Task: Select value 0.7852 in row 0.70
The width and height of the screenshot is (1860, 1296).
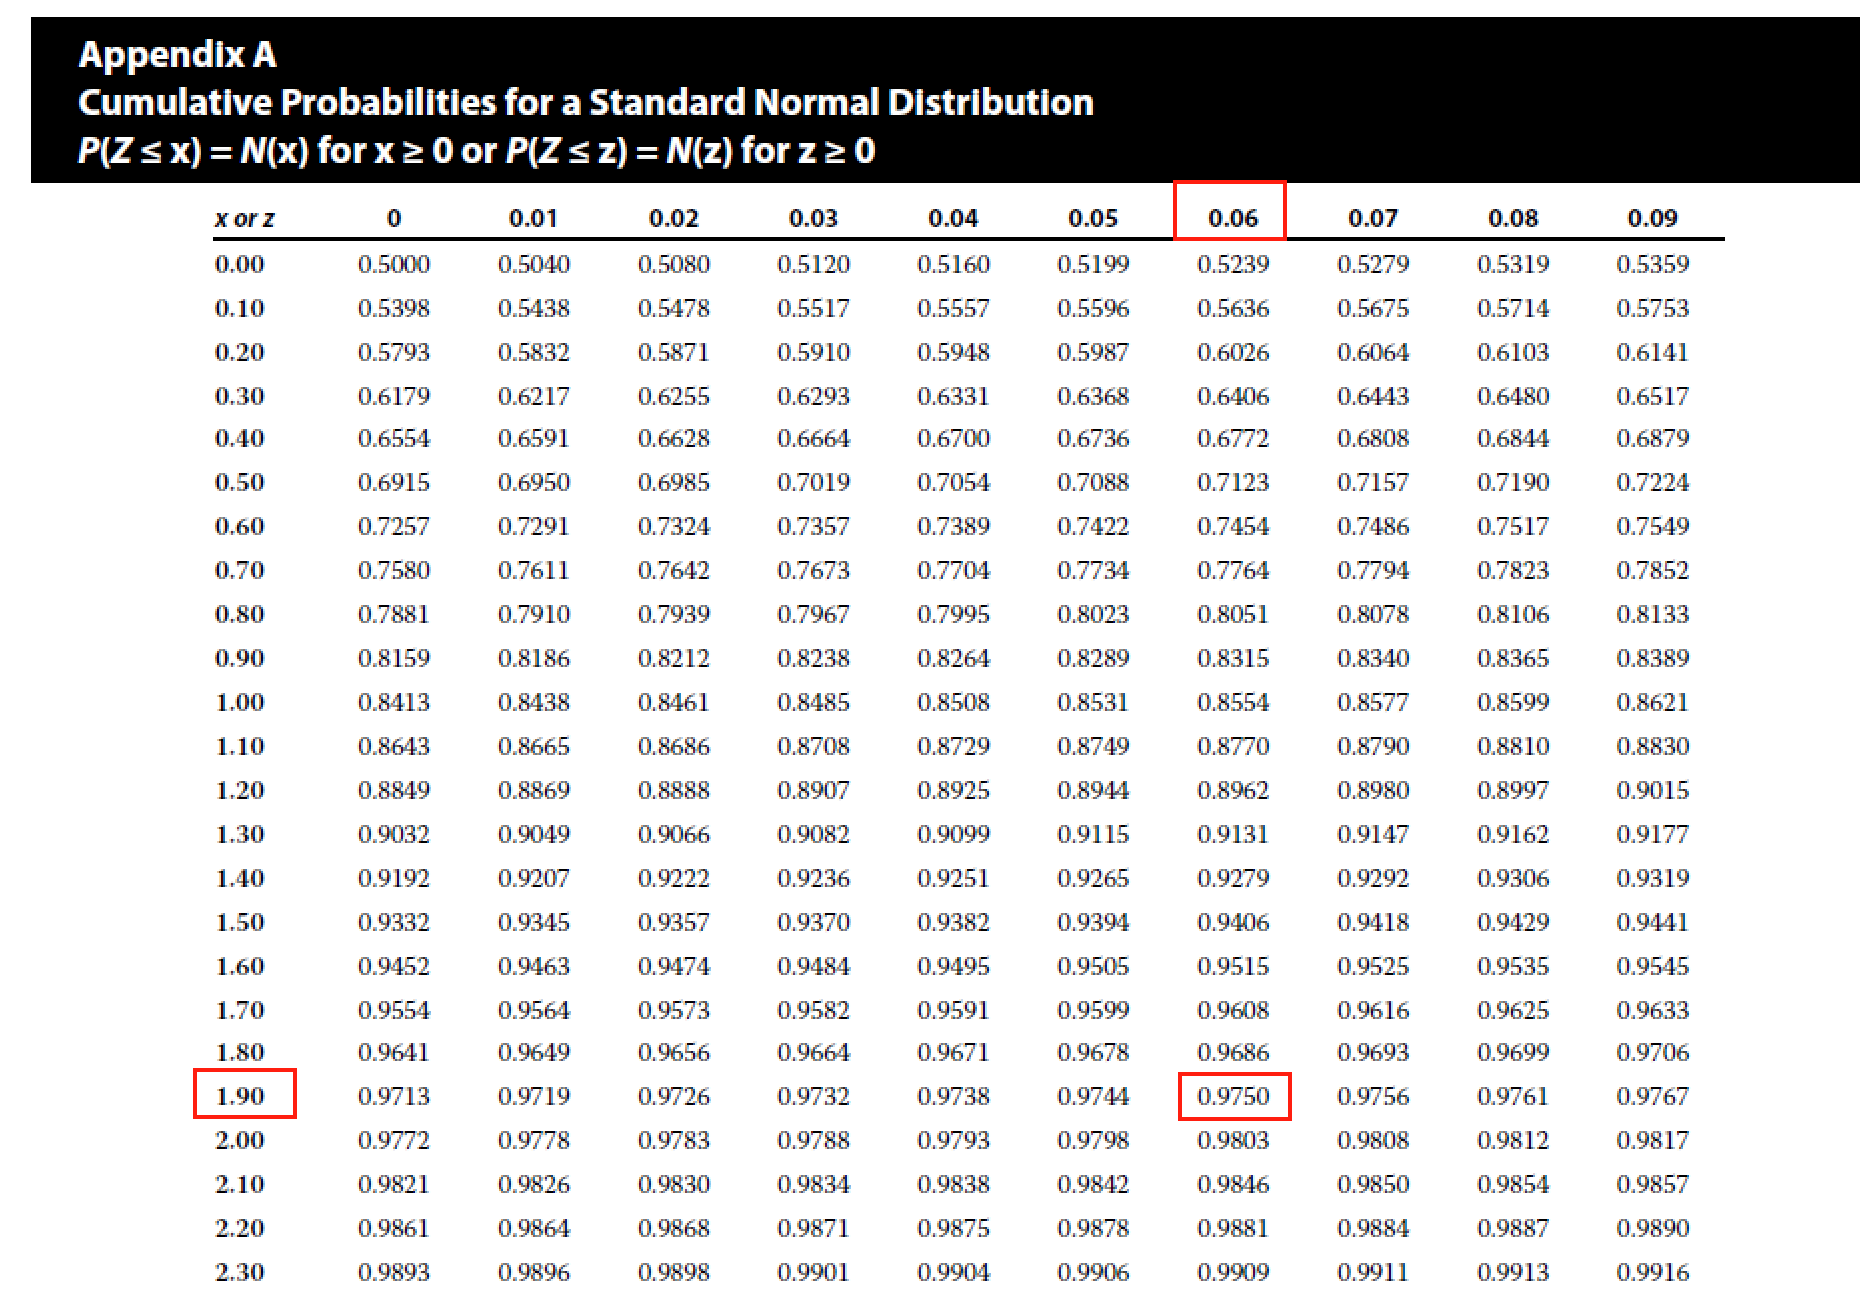Action: click(x=1652, y=570)
